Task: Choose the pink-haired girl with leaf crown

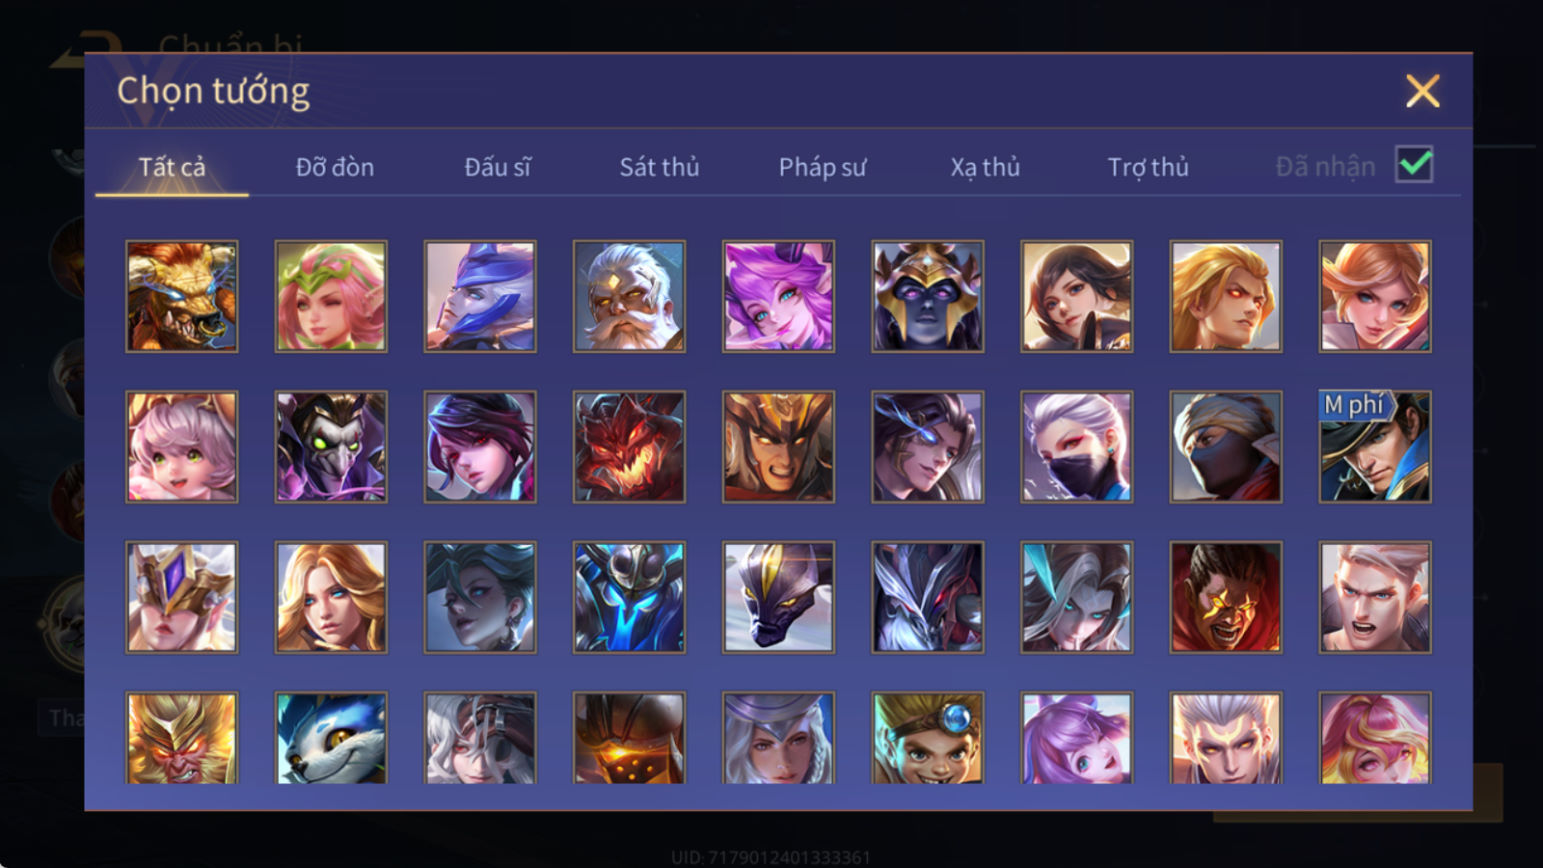Action: pyautogui.click(x=331, y=296)
